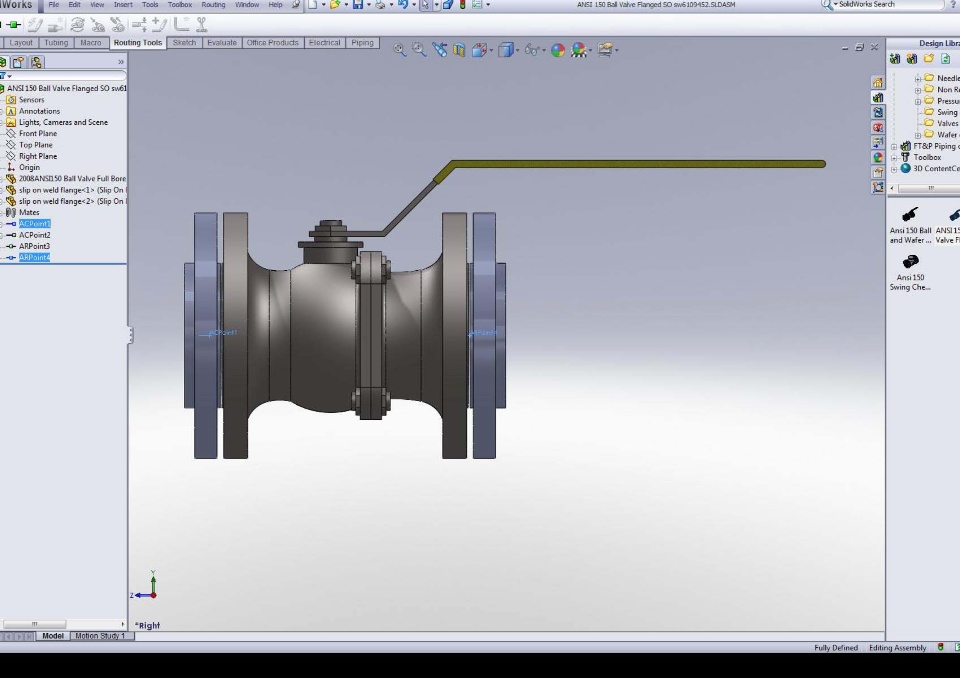The width and height of the screenshot is (960, 678).
Task: Click Add to Library icon in Design Library
Action: (895, 59)
